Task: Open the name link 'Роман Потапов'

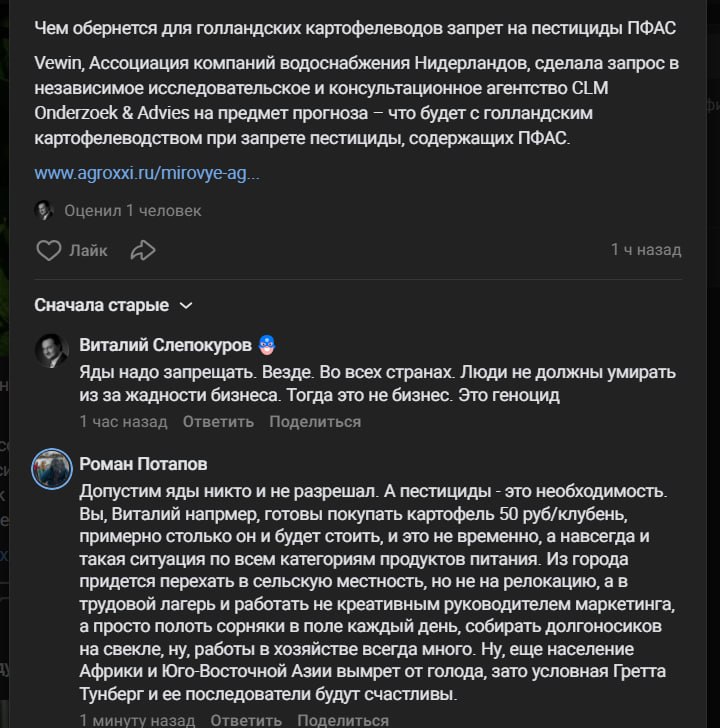Action: click(143, 464)
